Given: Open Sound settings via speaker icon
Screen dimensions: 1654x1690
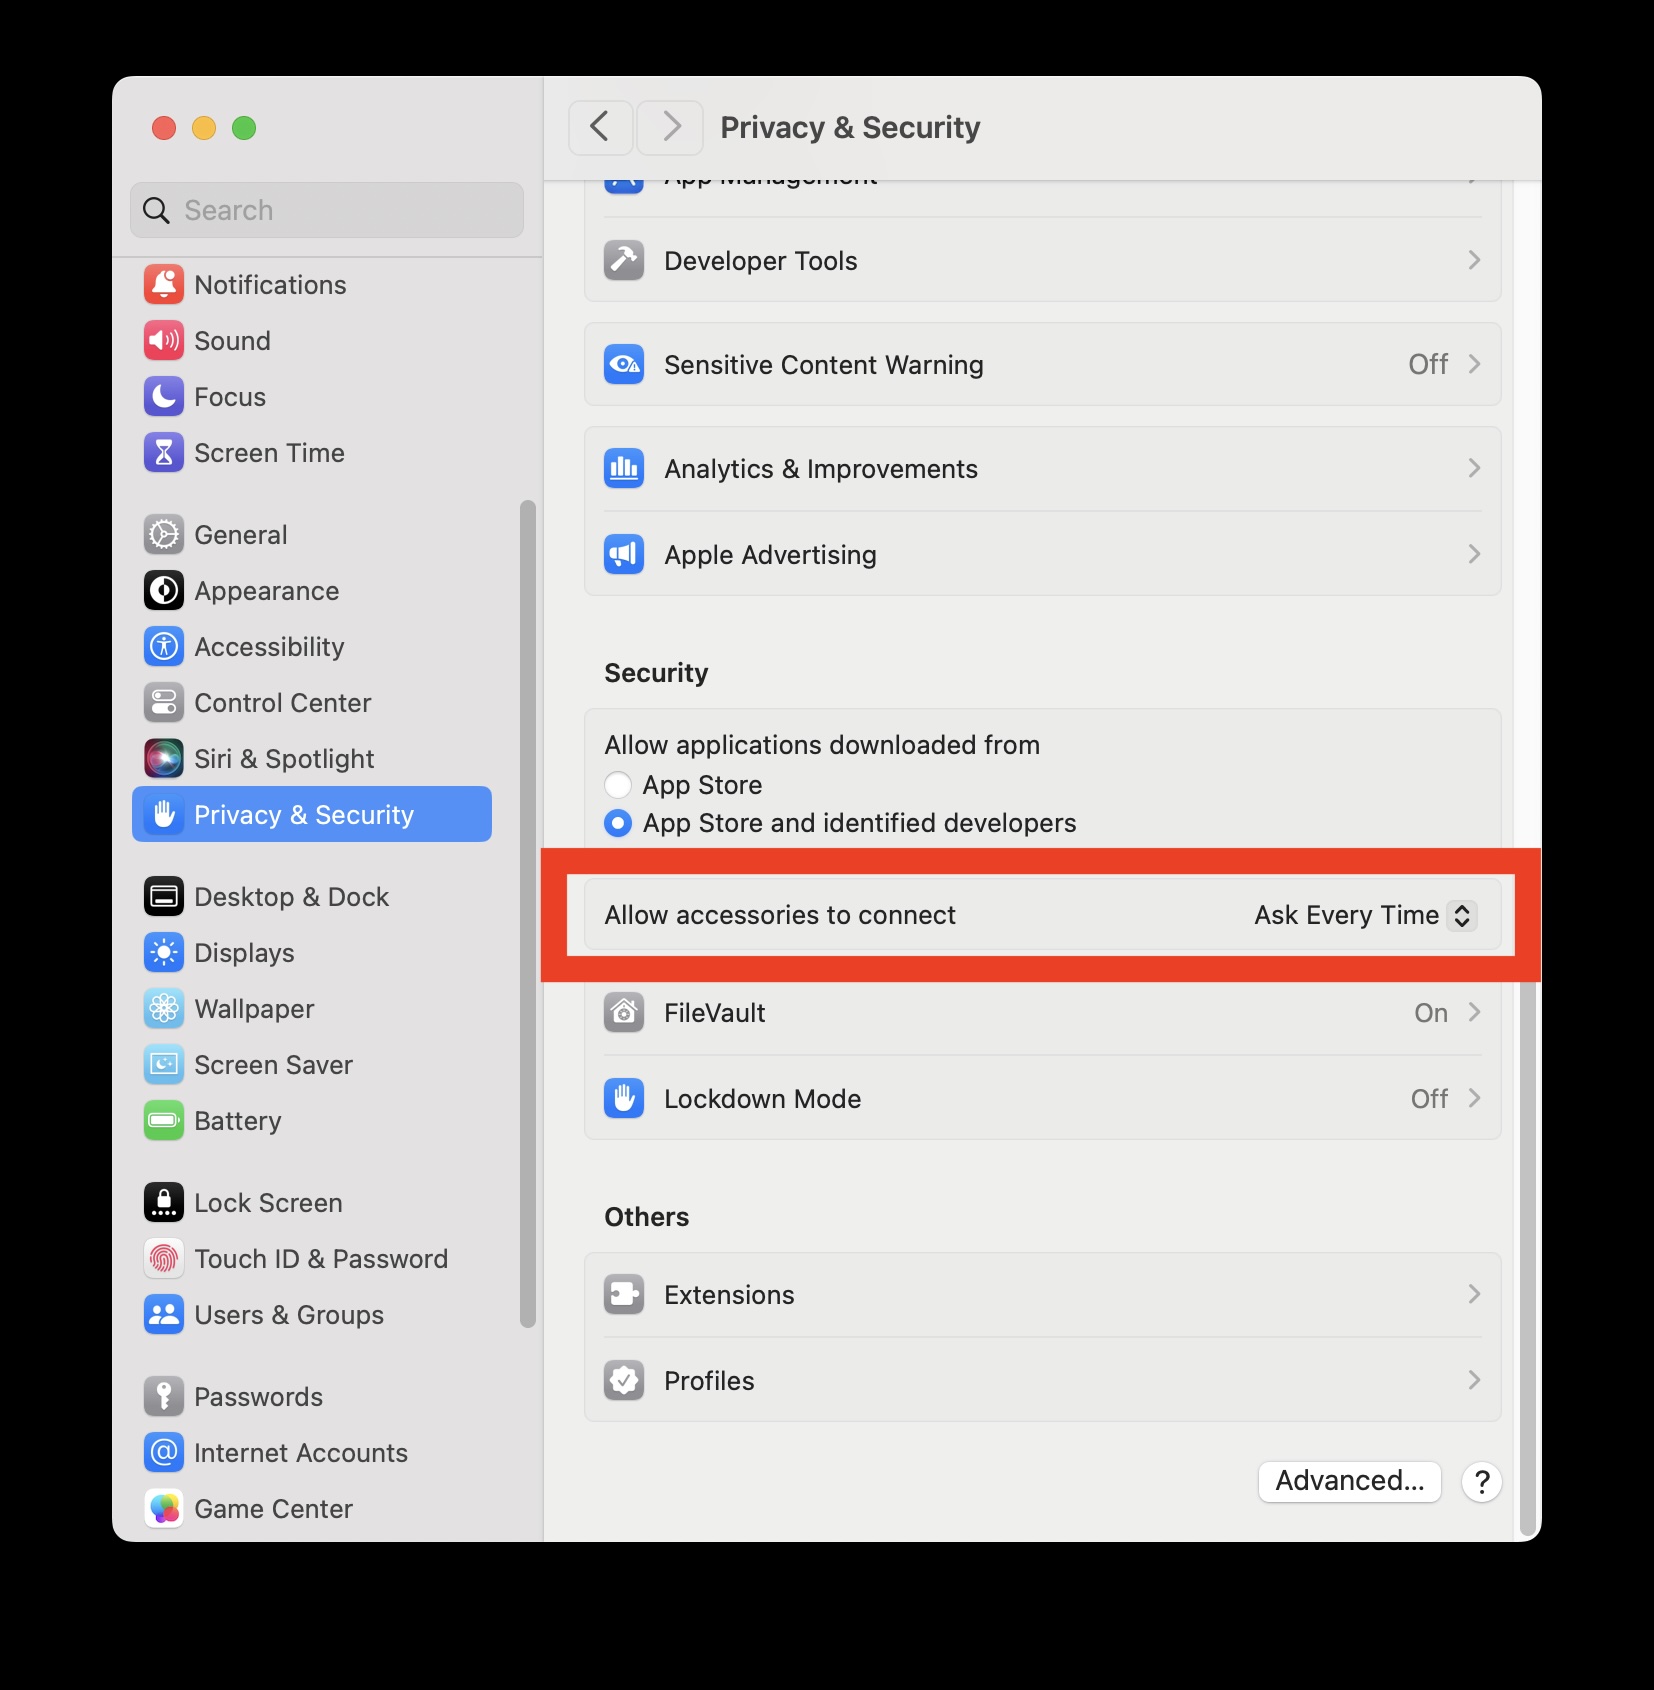Looking at the screenshot, I should click(163, 340).
